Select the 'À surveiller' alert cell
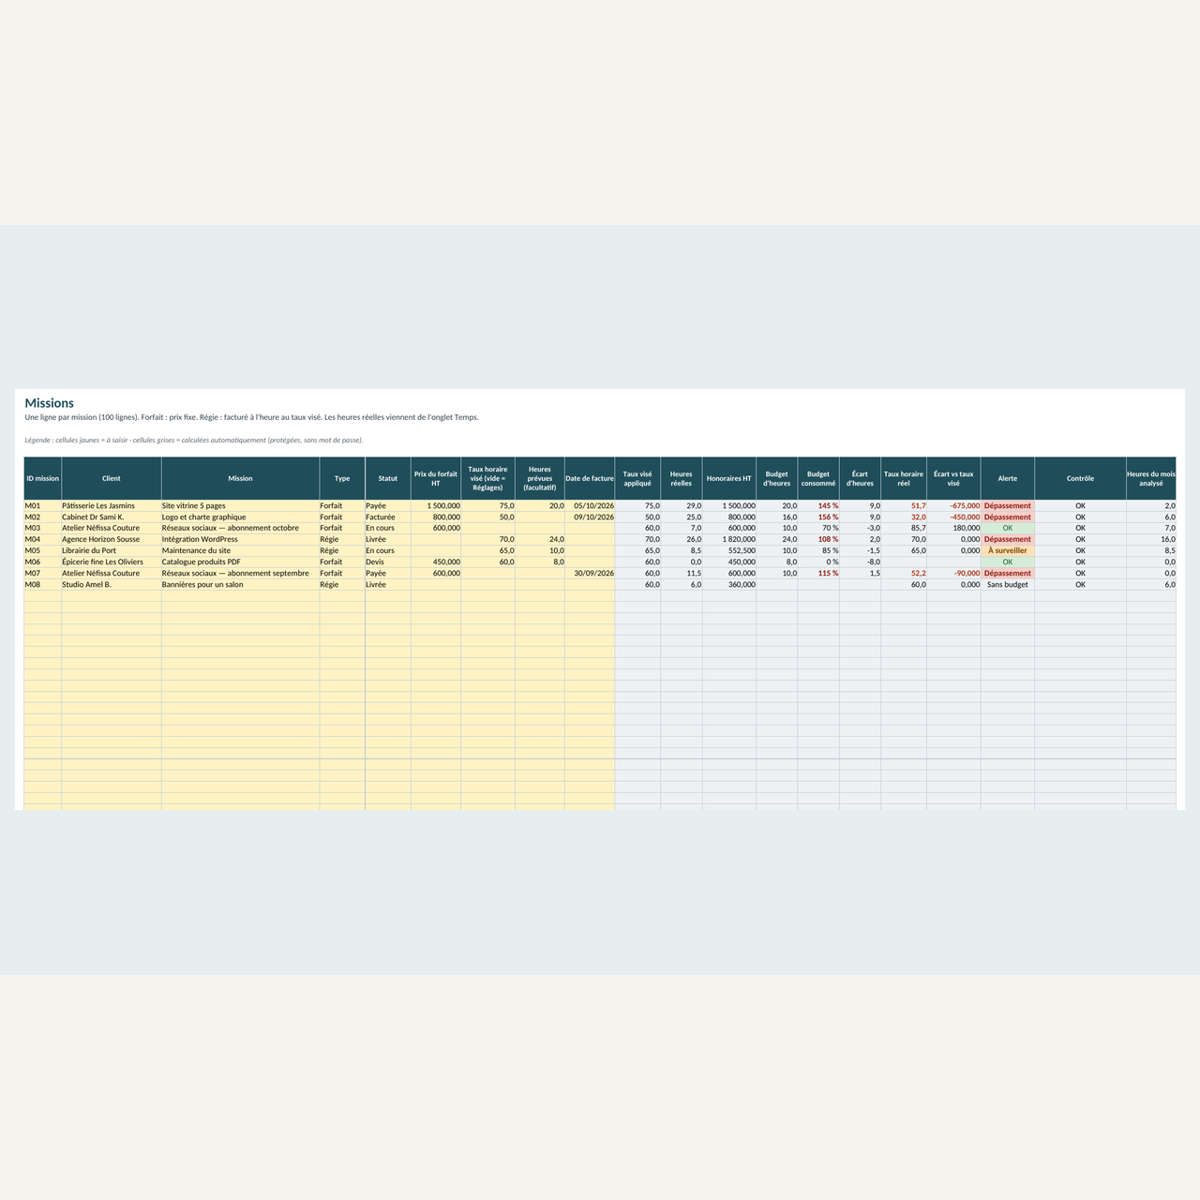This screenshot has height=1200, width=1200. point(1007,551)
